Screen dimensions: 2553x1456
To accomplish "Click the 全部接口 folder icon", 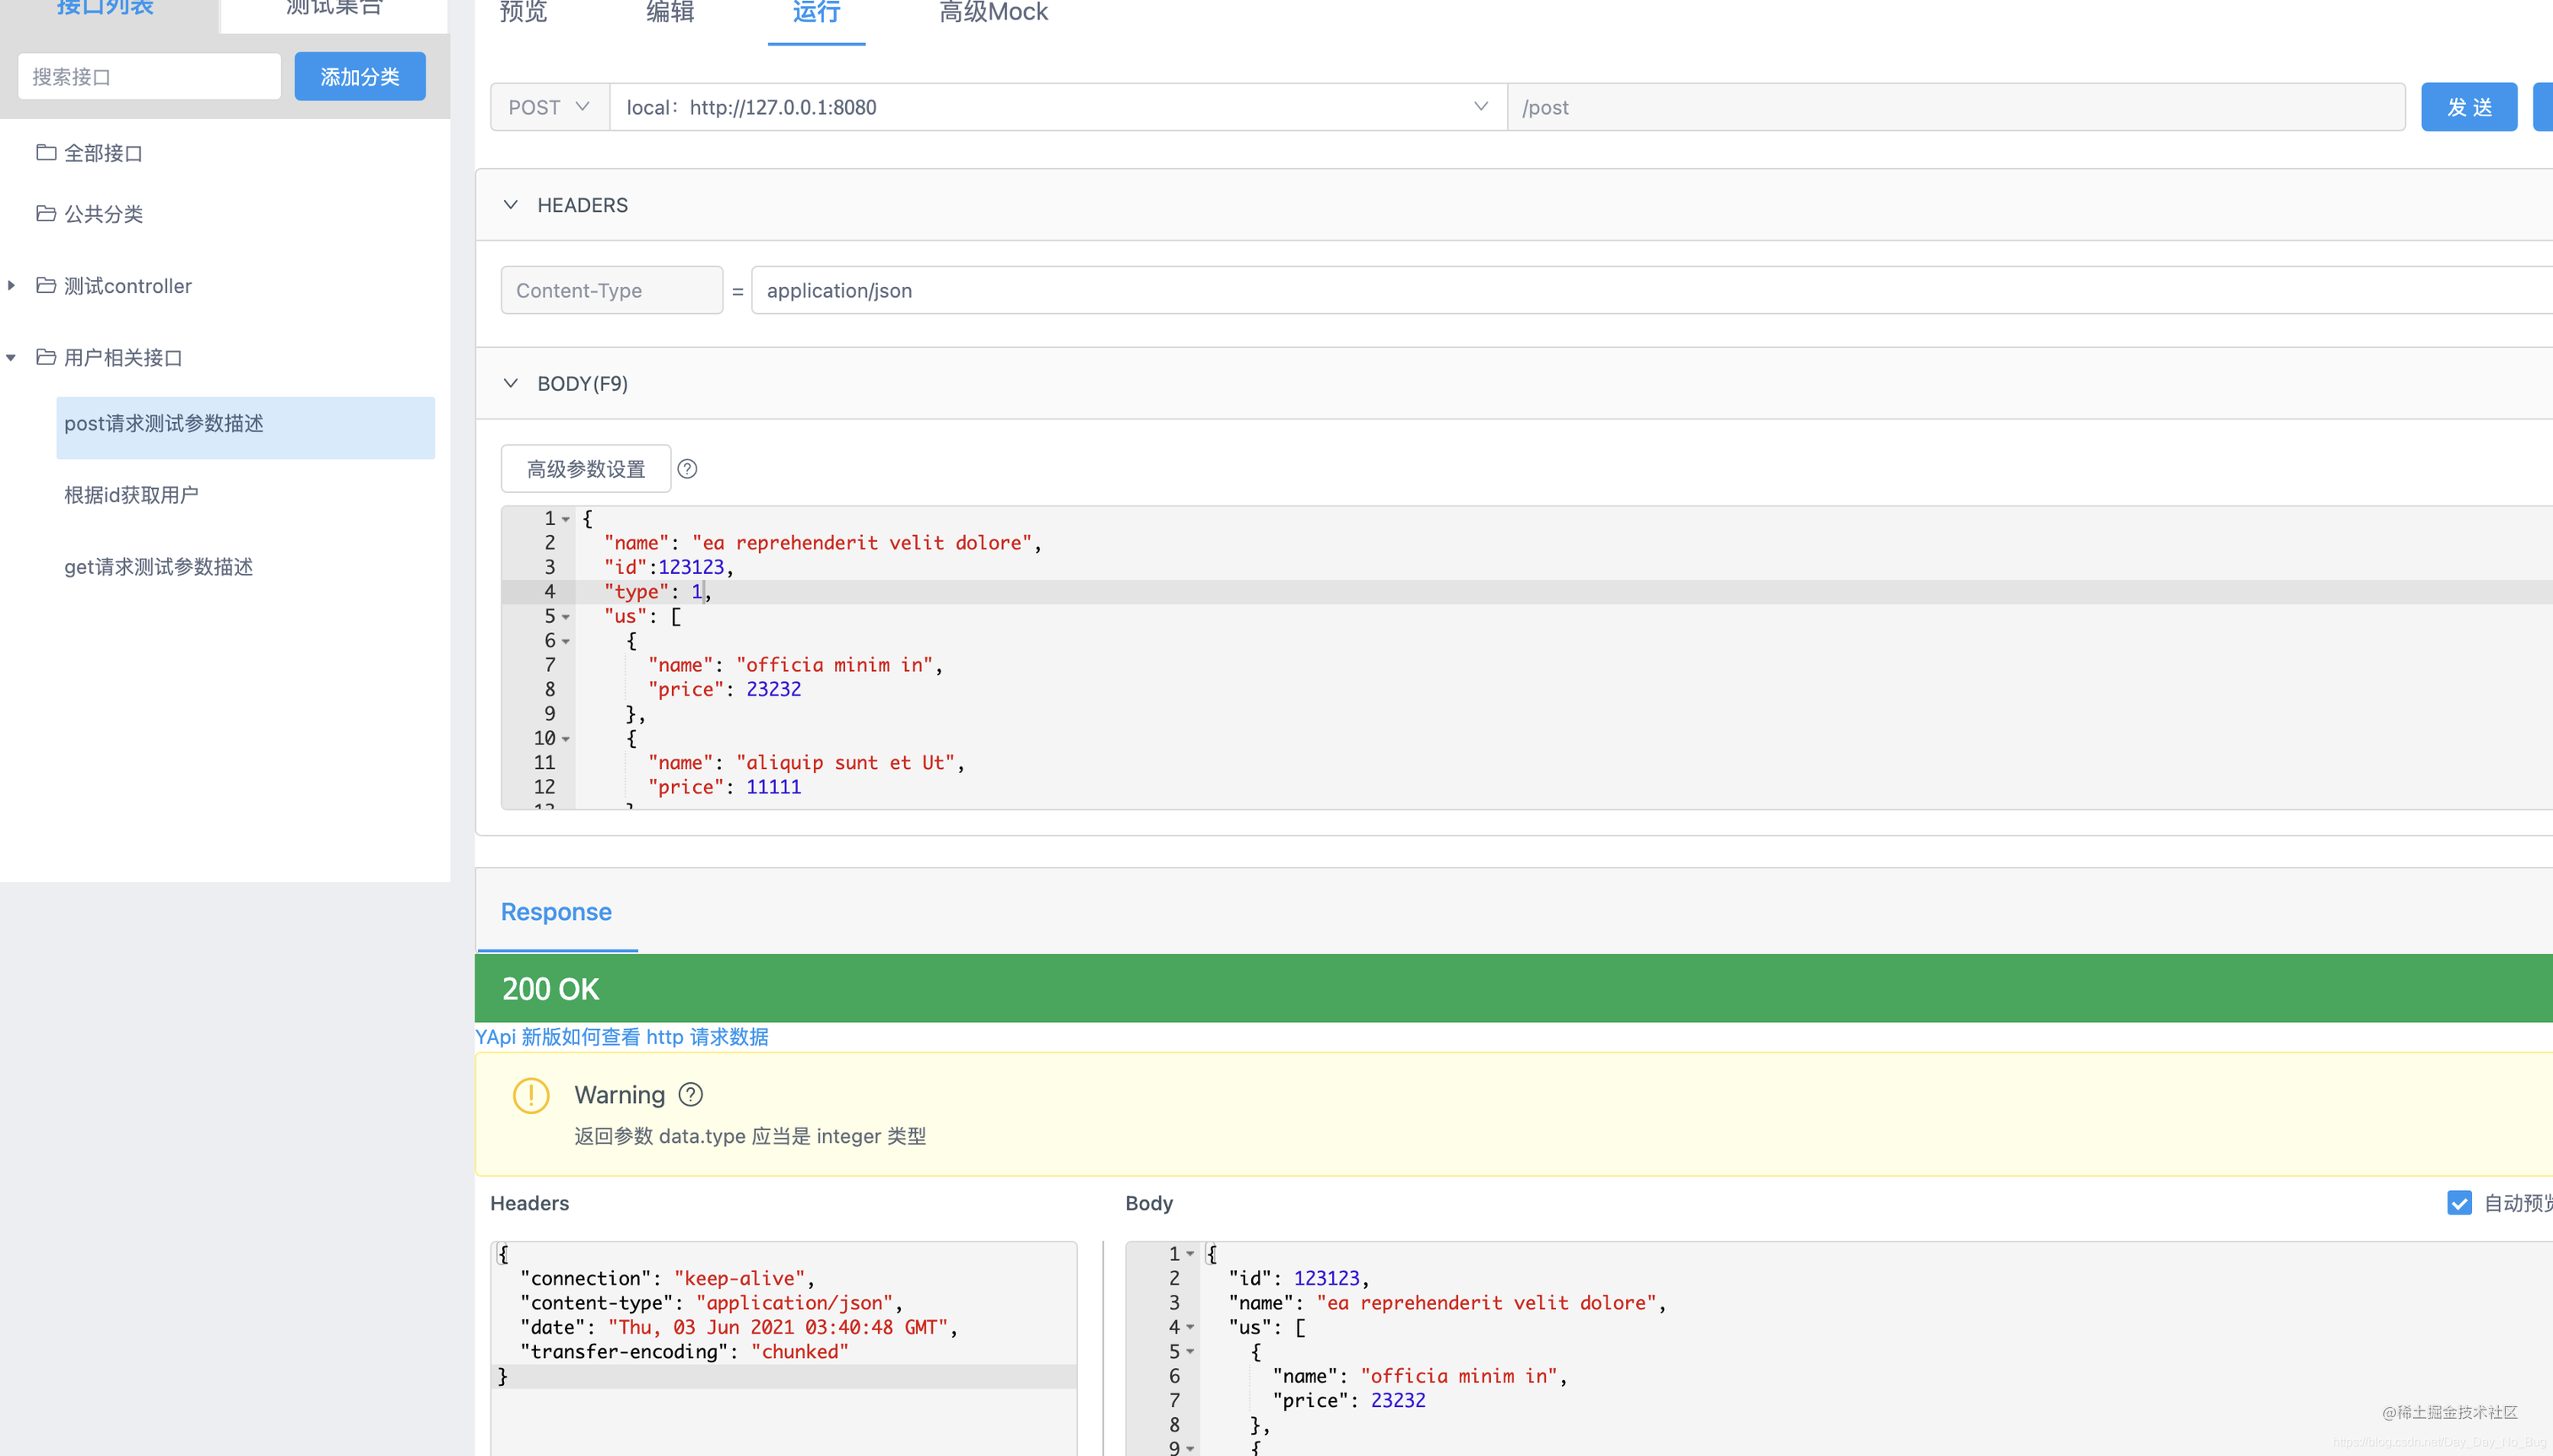I will tap(46, 153).
